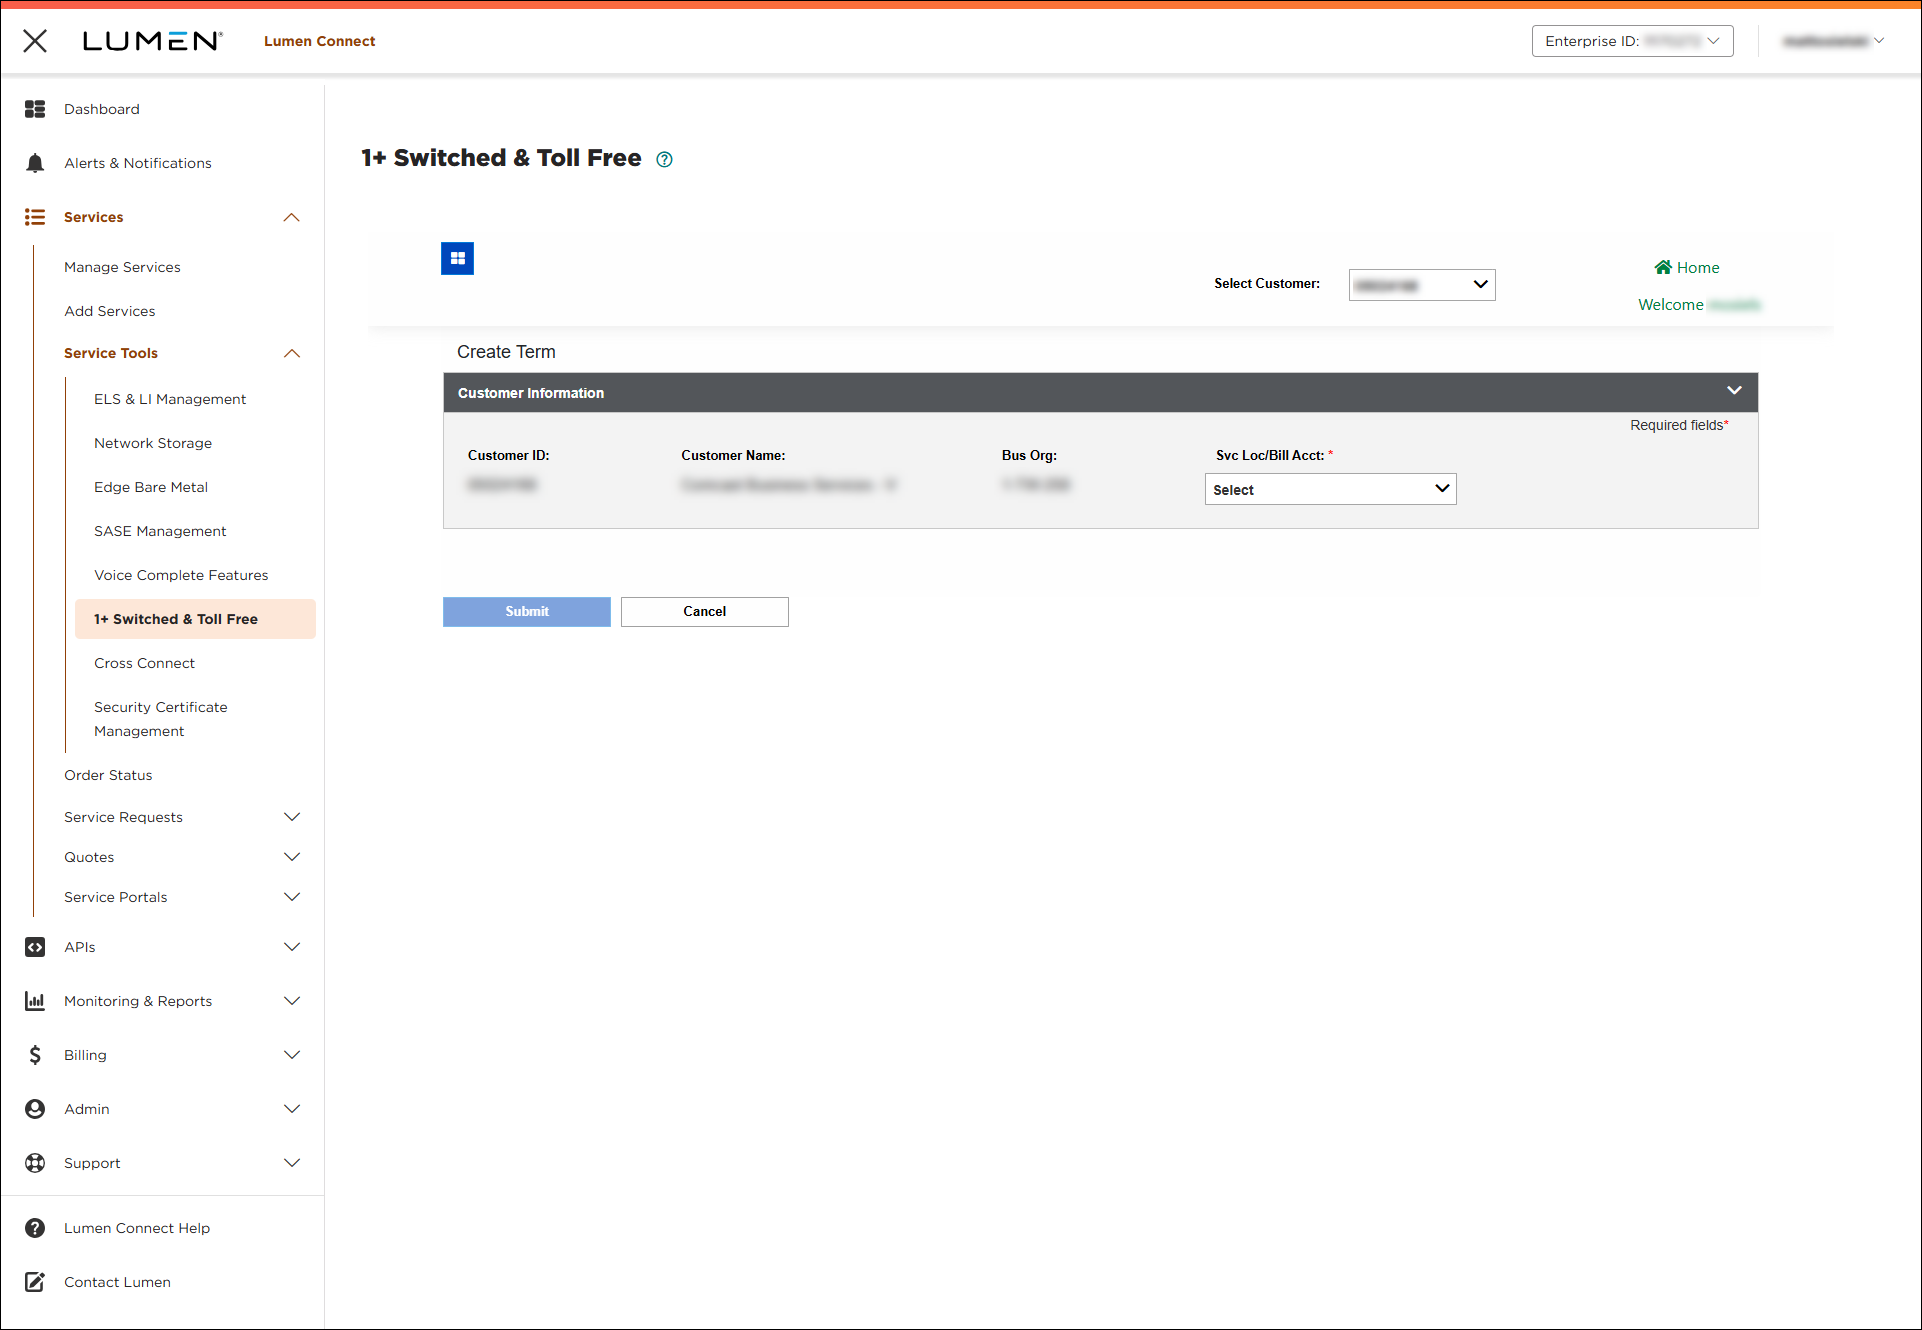The width and height of the screenshot is (1922, 1330).
Task: Close the navigation menu with the X icon
Action: click(x=35, y=41)
